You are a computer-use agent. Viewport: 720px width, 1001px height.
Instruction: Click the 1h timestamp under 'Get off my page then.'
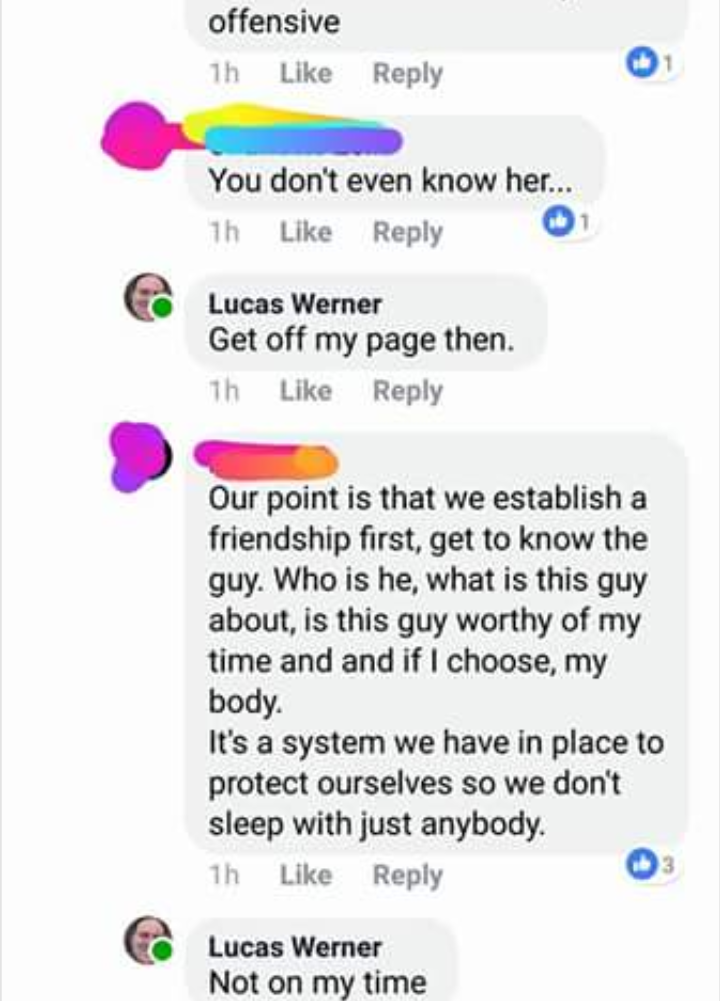[x=224, y=391]
